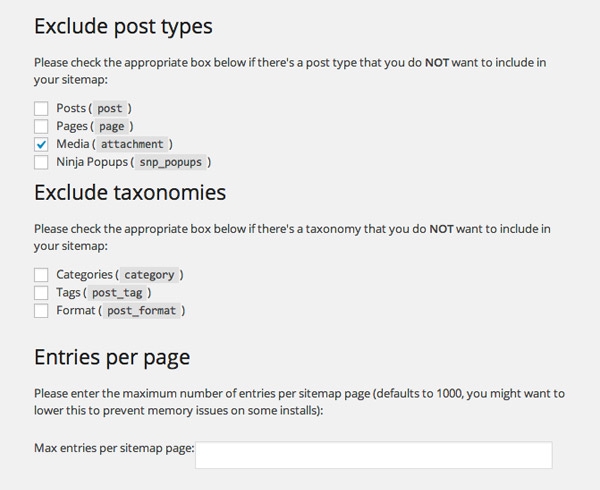600x490 pixels.
Task: Click the post_format code slug
Action: pyautogui.click(x=142, y=311)
